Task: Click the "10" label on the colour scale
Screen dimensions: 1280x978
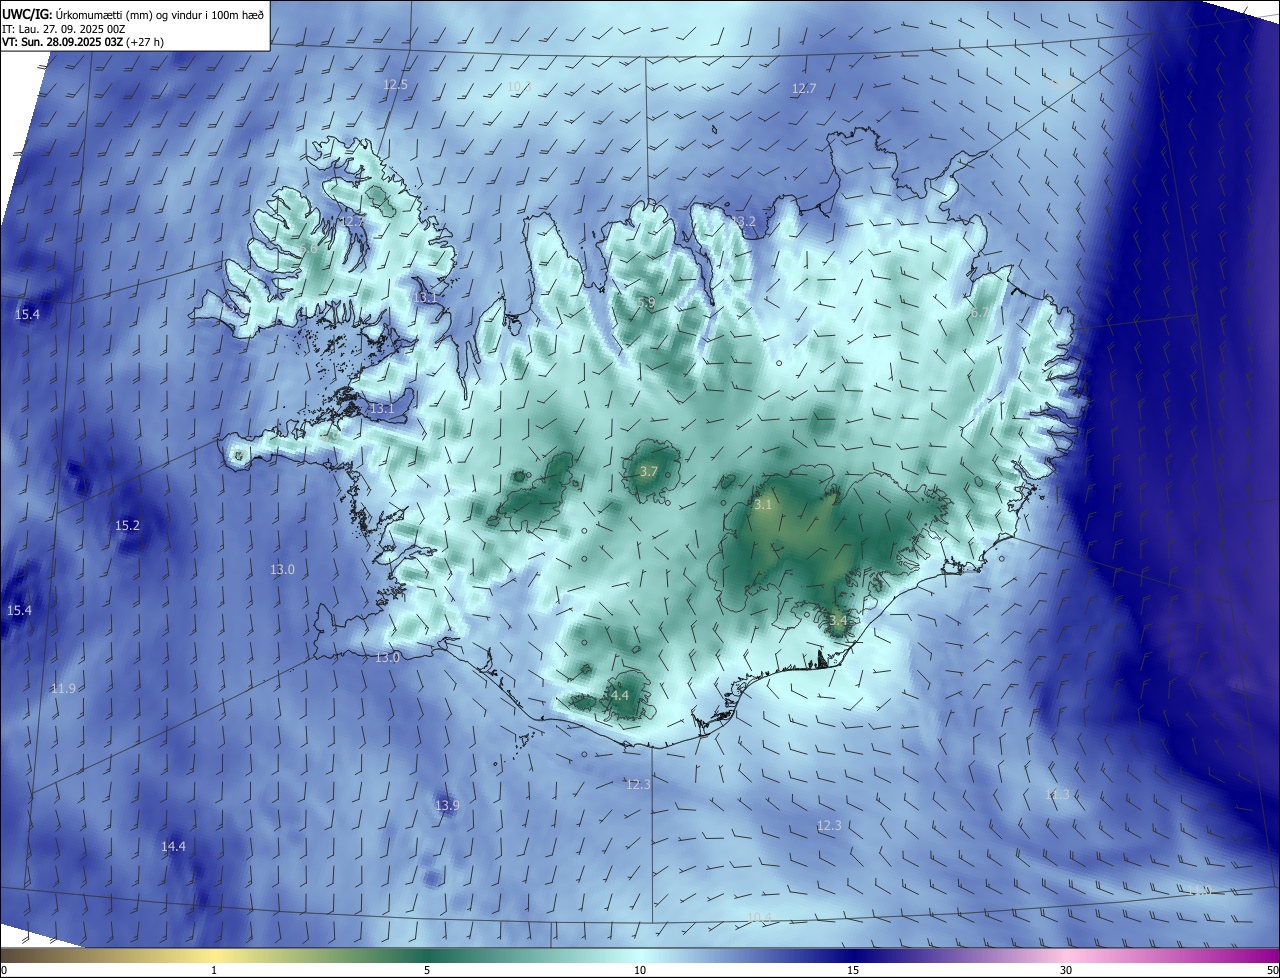Action: coord(640,970)
